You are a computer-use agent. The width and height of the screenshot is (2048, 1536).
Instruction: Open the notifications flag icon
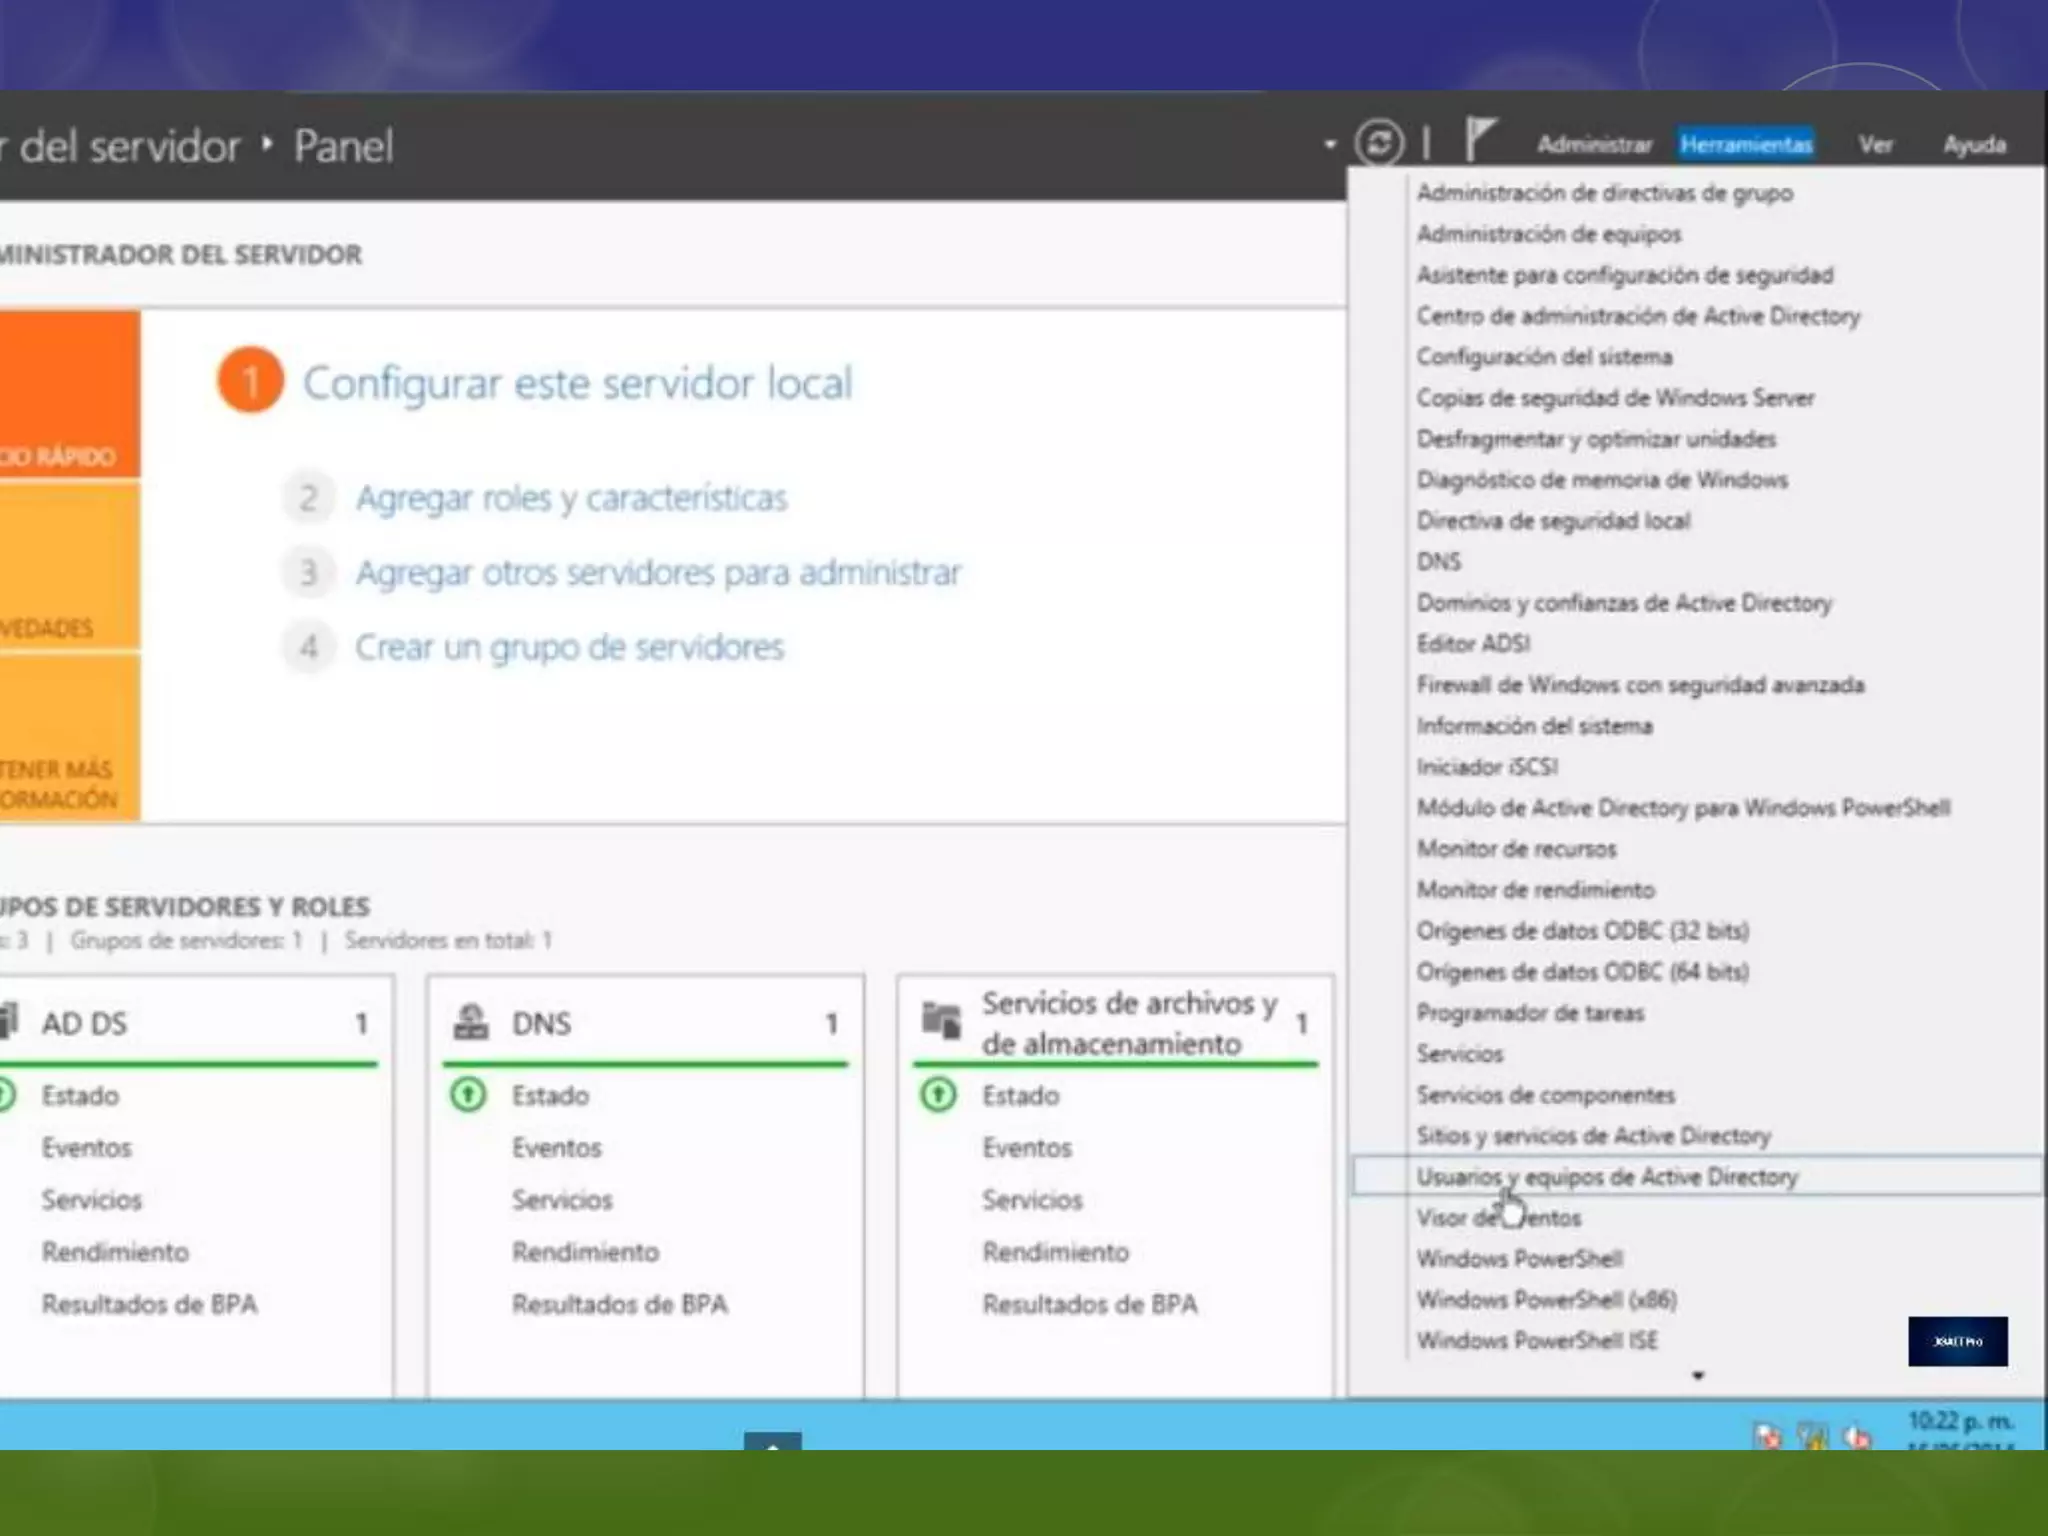[x=1479, y=138]
